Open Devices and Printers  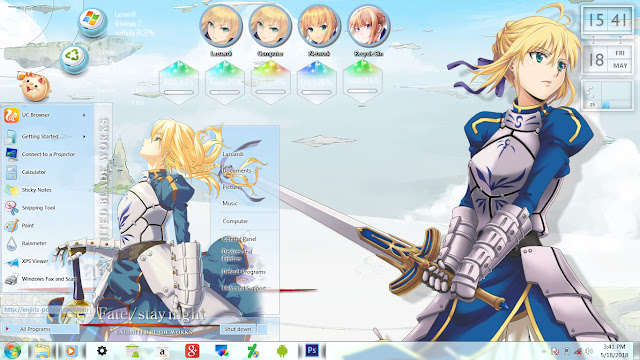[237, 255]
